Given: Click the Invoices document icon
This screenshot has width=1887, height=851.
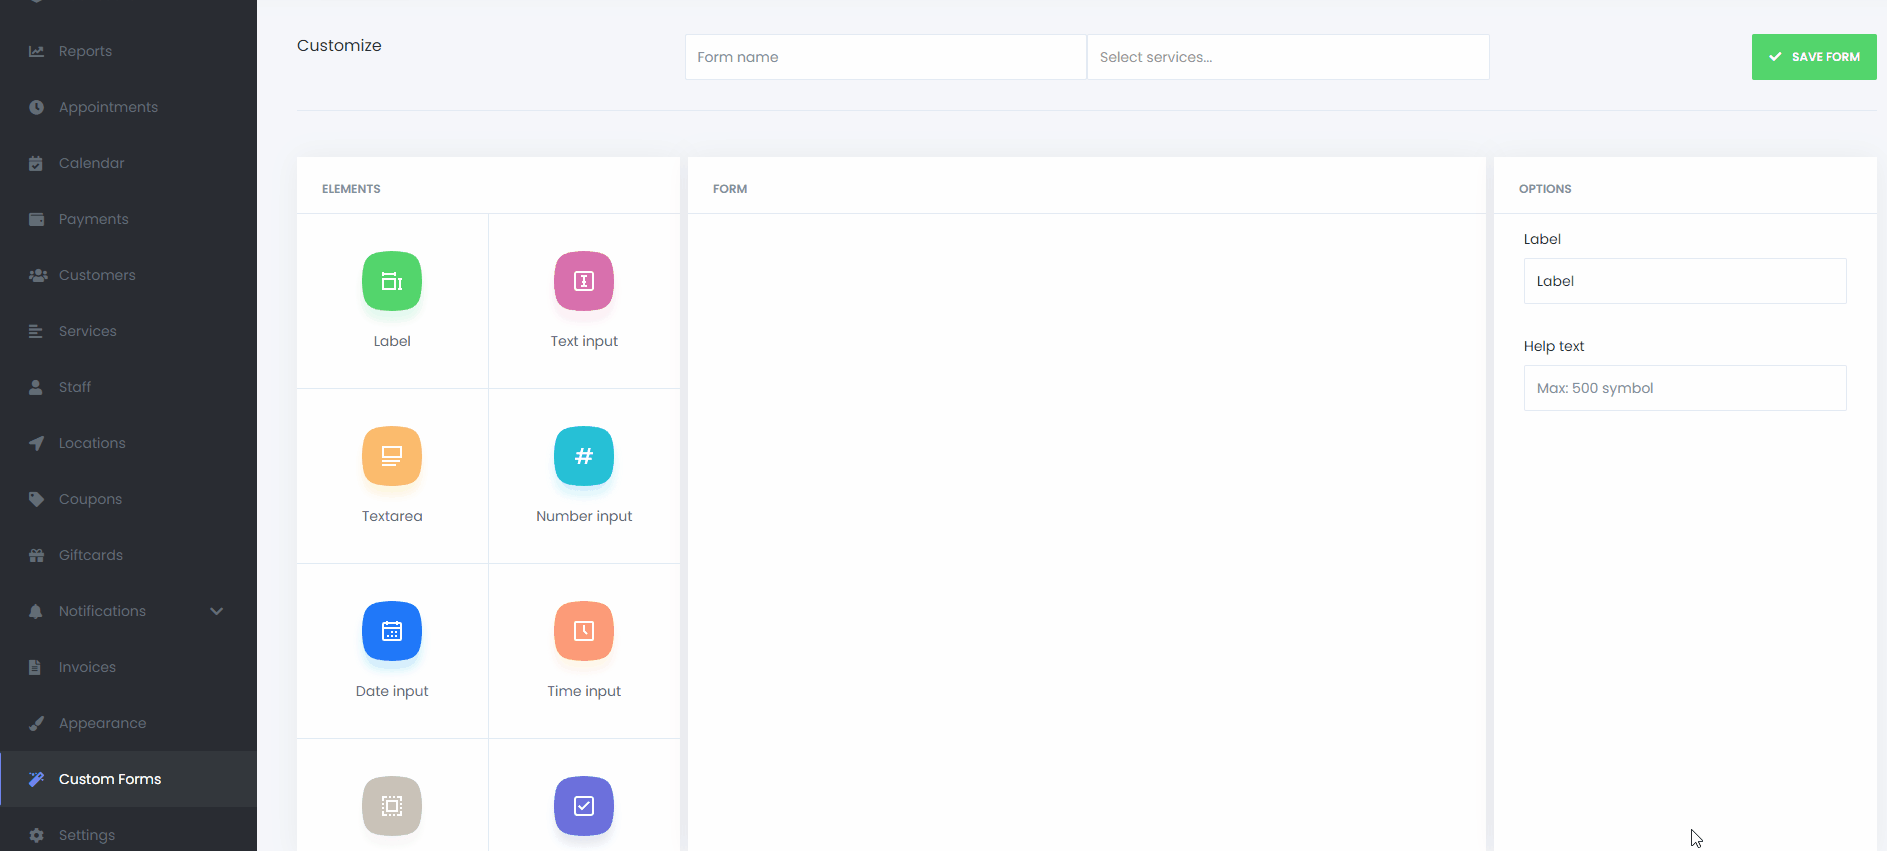Looking at the screenshot, I should tap(35, 667).
